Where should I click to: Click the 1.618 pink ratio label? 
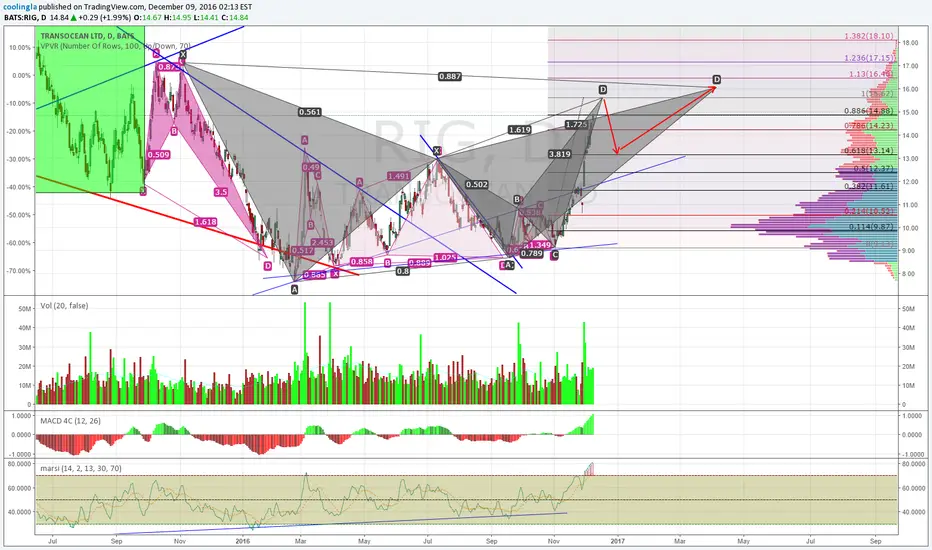click(x=205, y=222)
